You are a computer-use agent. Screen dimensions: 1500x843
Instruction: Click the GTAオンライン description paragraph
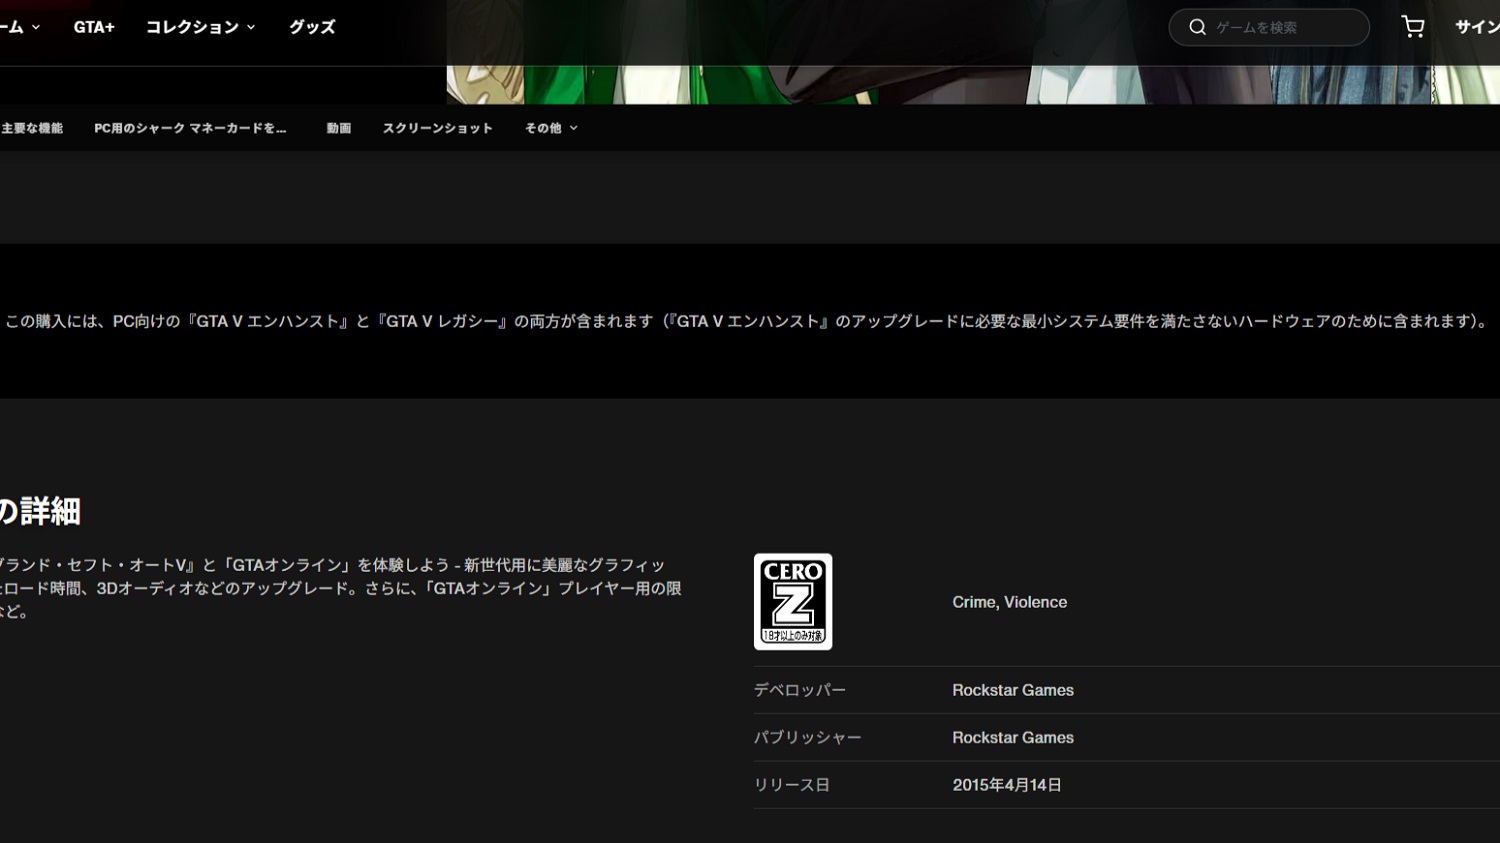pos(340,588)
